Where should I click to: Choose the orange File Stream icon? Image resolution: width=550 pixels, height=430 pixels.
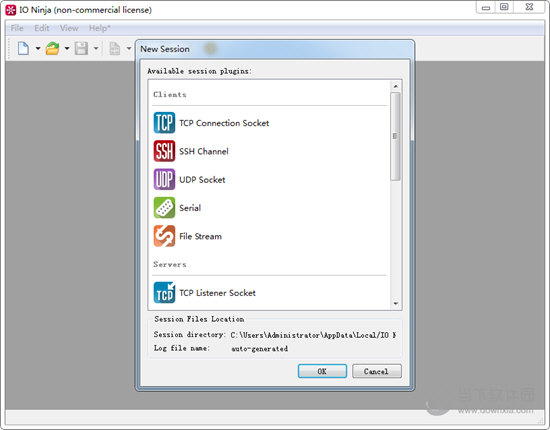pos(164,236)
